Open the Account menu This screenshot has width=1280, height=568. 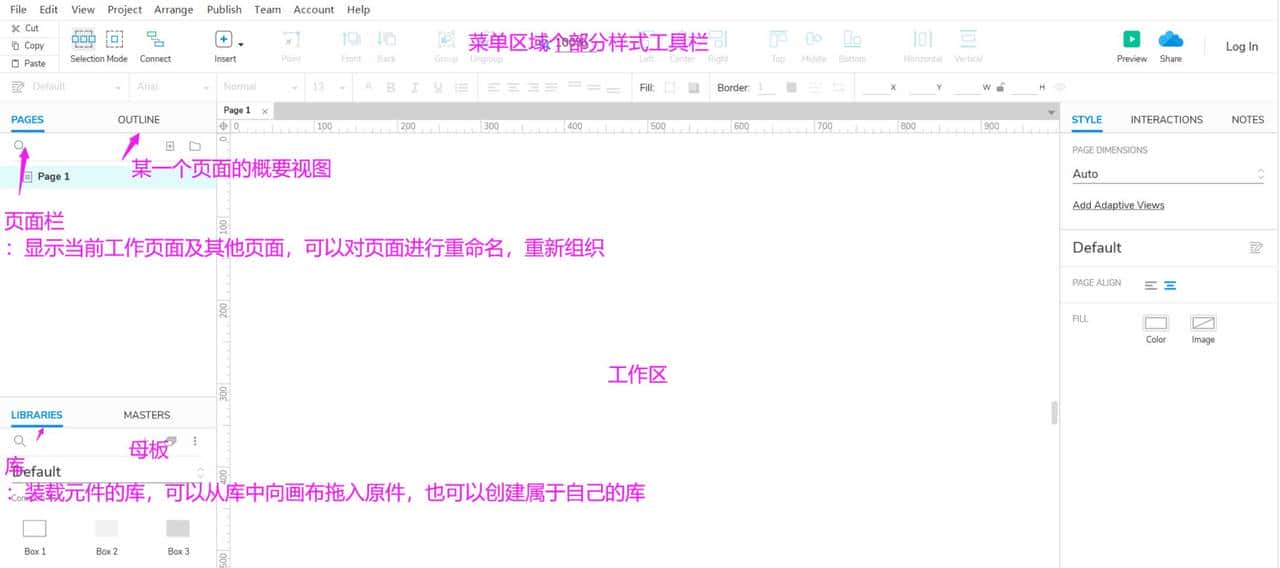coord(314,9)
